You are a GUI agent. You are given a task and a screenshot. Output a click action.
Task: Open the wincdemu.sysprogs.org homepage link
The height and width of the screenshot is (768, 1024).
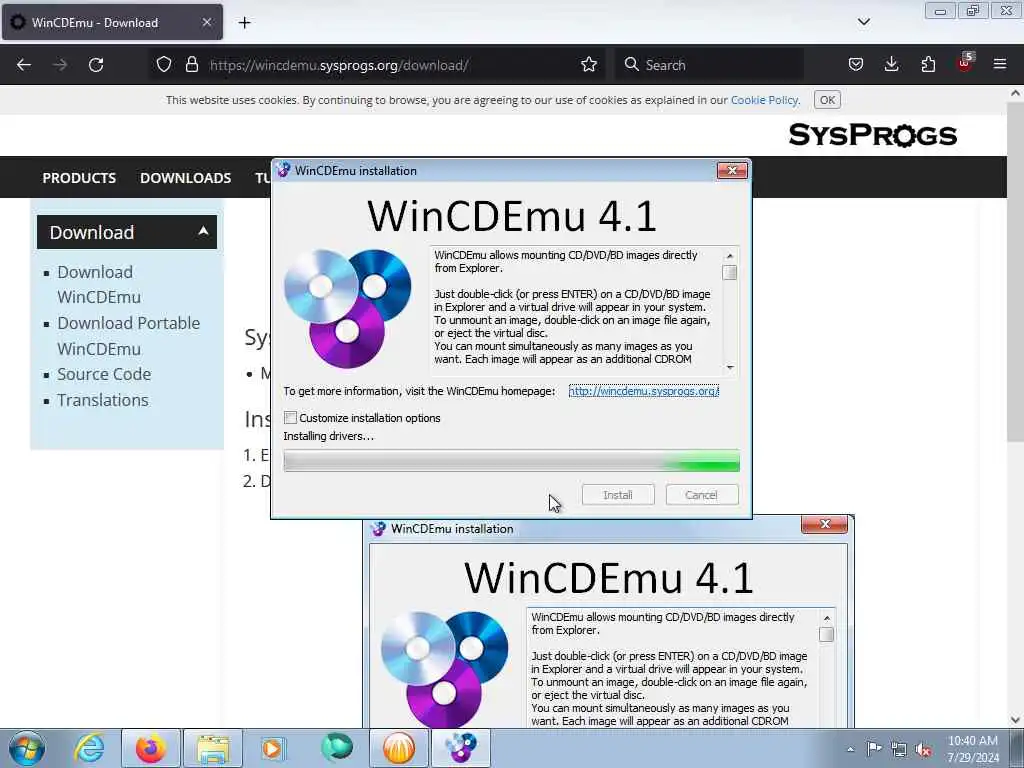[x=644, y=391]
